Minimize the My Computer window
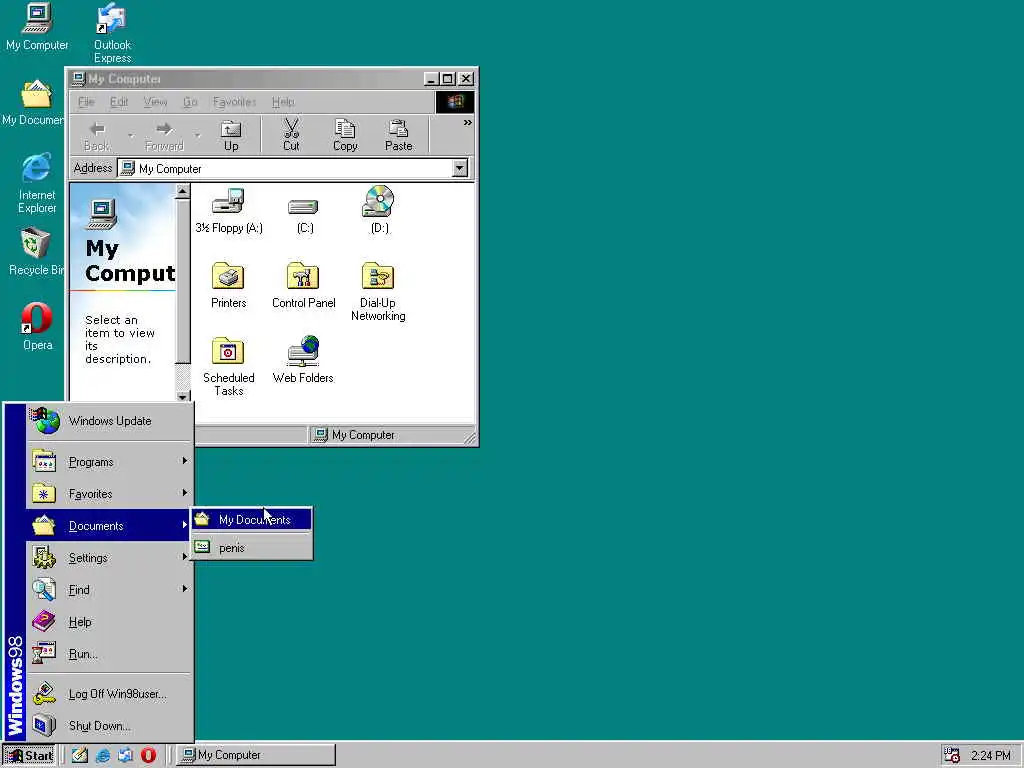 (x=431, y=79)
